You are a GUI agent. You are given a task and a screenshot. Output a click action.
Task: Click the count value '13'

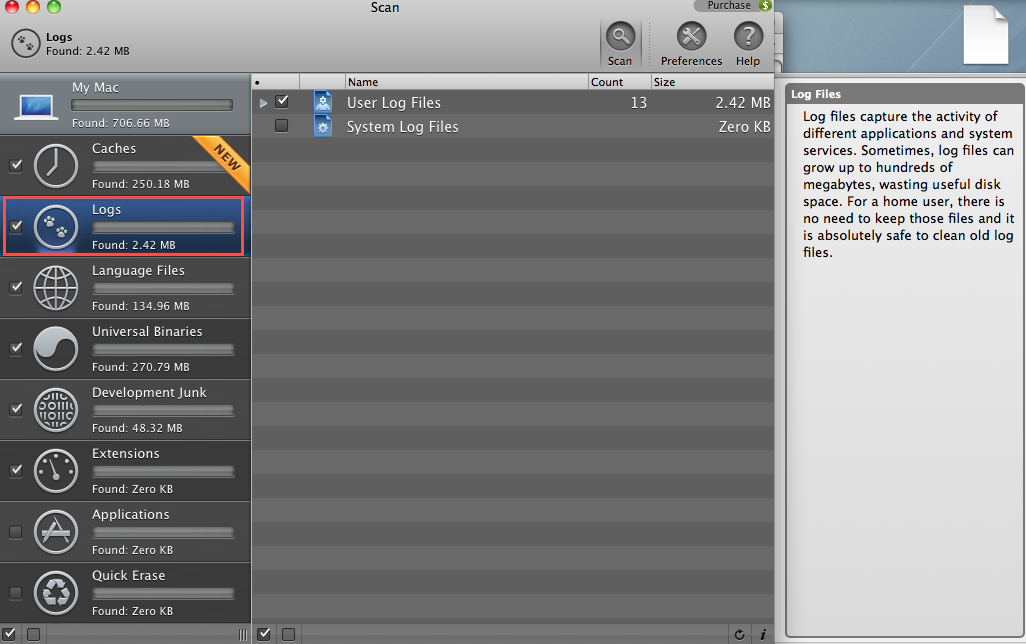pyautogui.click(x=639, y=103)
